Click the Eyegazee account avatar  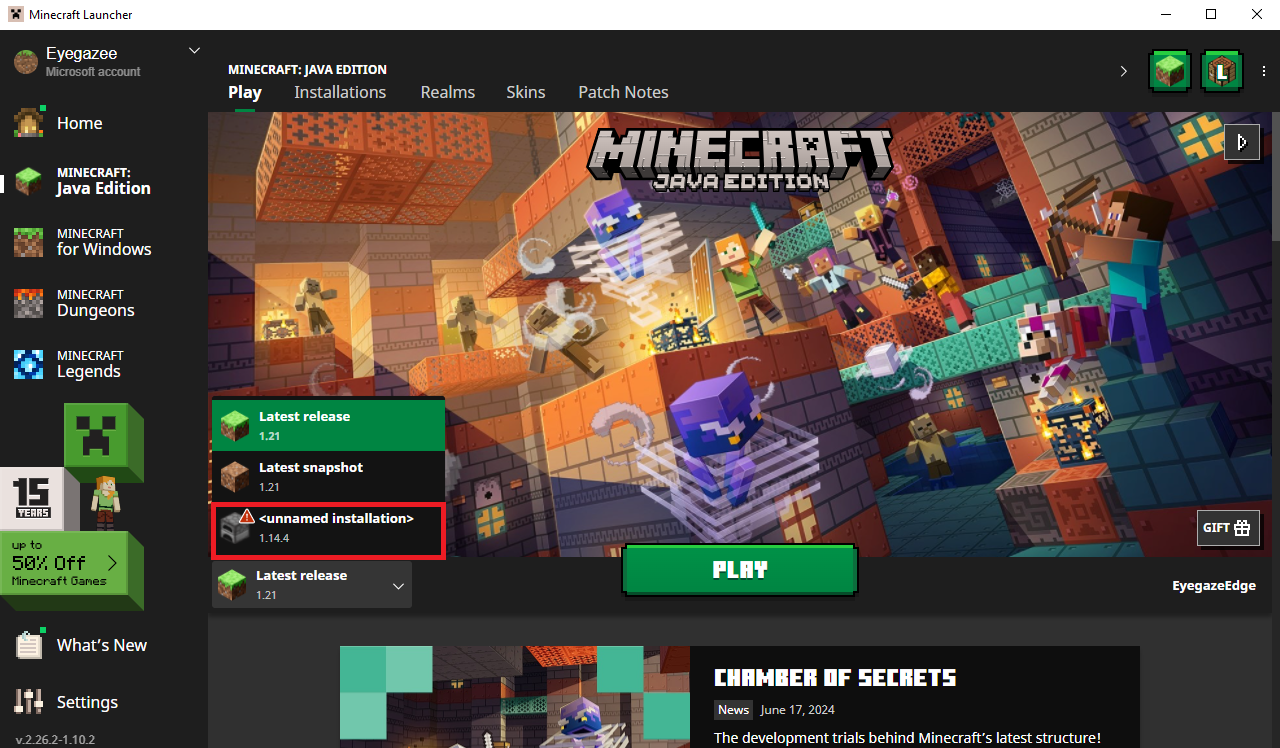click(25, 62)
